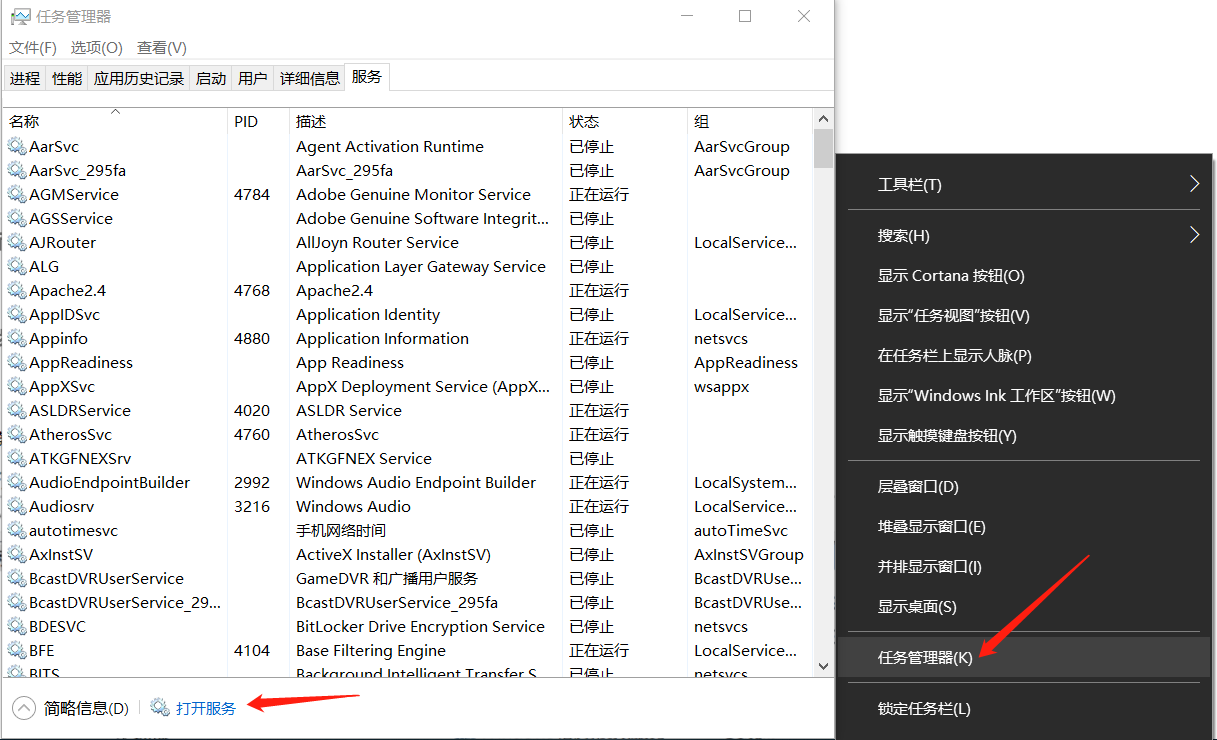Collapse to 简略信息 using the circled arrow
1217x740 pixels.
click(x=24, y=708)
